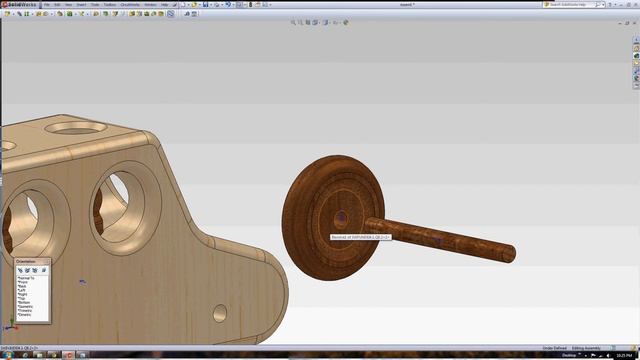Activate the Smart Fasteners tool
Image resolution: width=640 pixels, height=360 pixels.
(38, 14)
